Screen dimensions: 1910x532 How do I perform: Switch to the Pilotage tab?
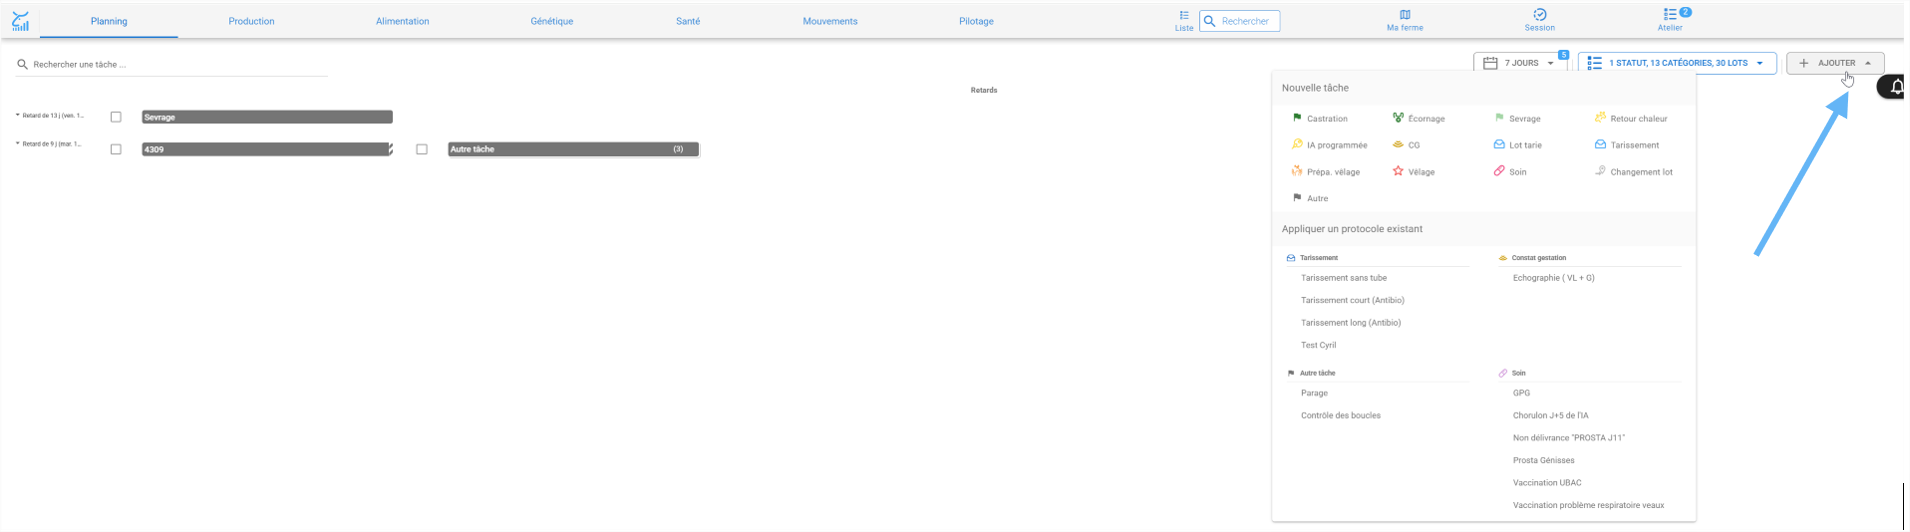[x=976, y=21]
